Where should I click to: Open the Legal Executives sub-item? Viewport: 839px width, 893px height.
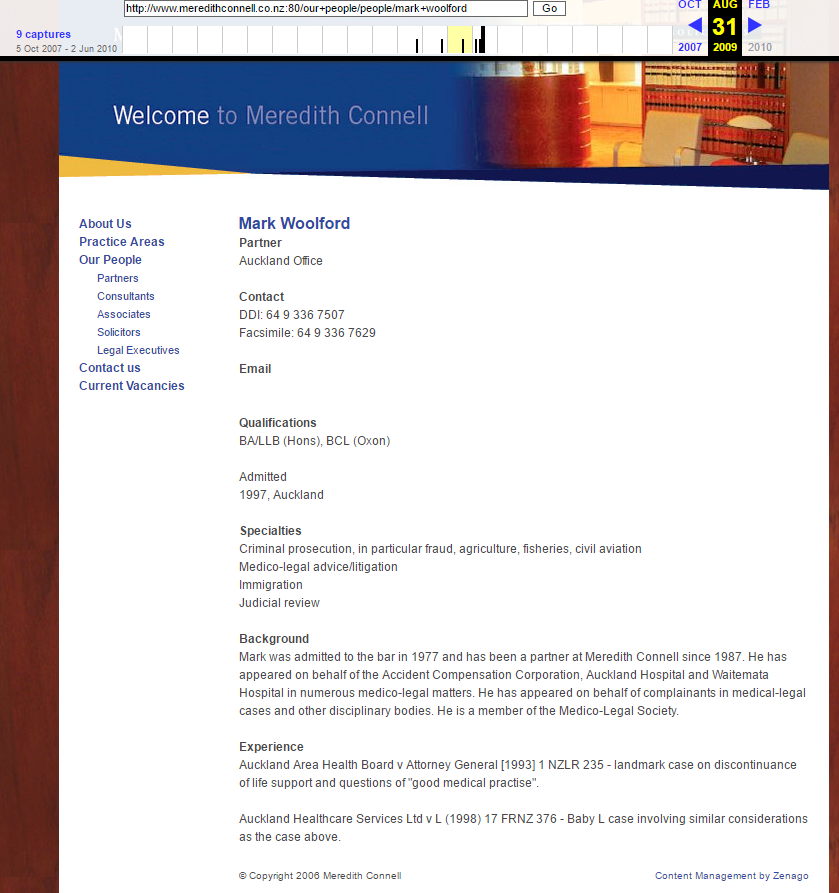(138, 350)
